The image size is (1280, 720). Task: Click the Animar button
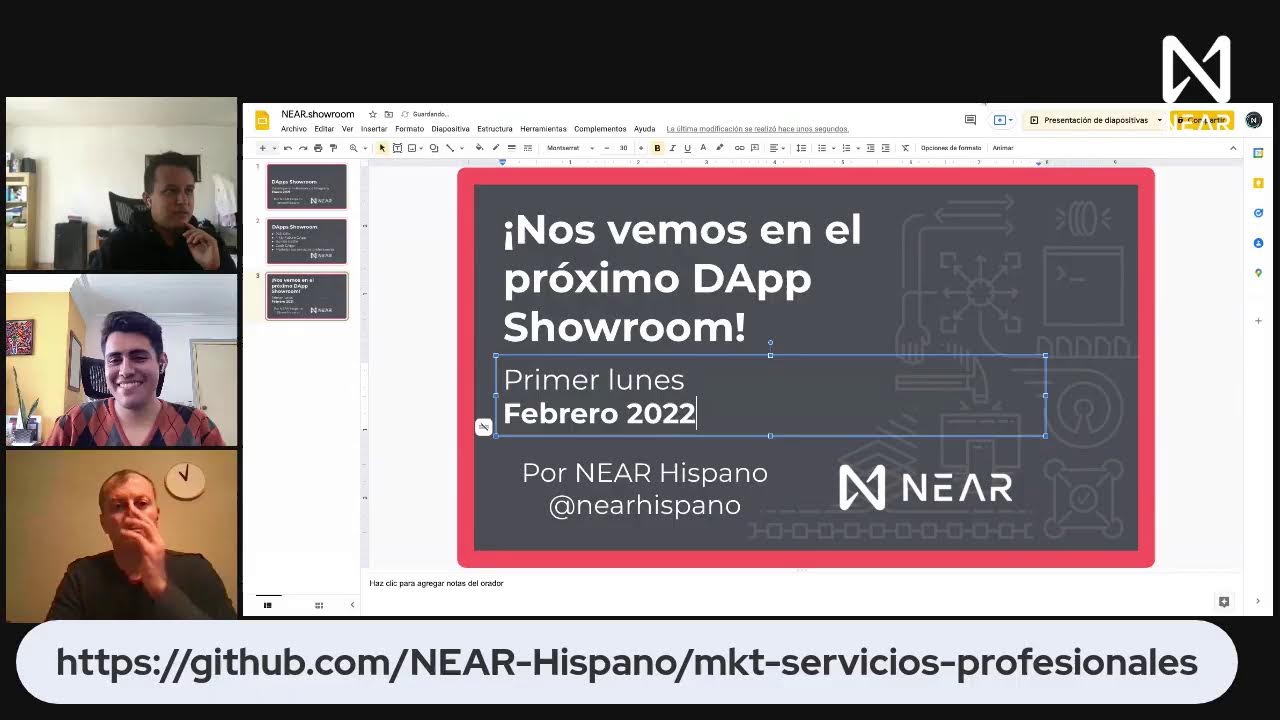(1003, 148)
